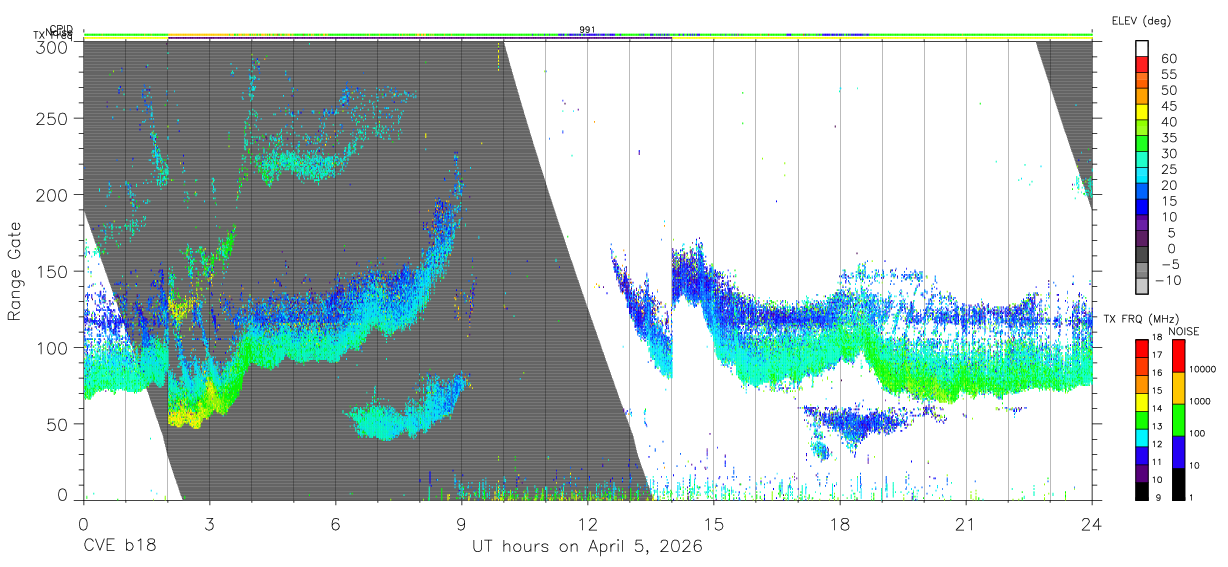Select the cyan swatch in TX FRQ bar
The height and width of the screenshot is (567, 1228).
1143,438
